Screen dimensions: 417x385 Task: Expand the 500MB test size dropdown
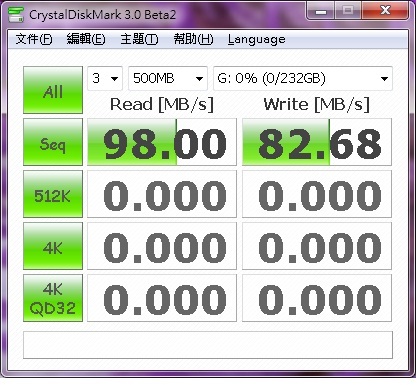168,78
